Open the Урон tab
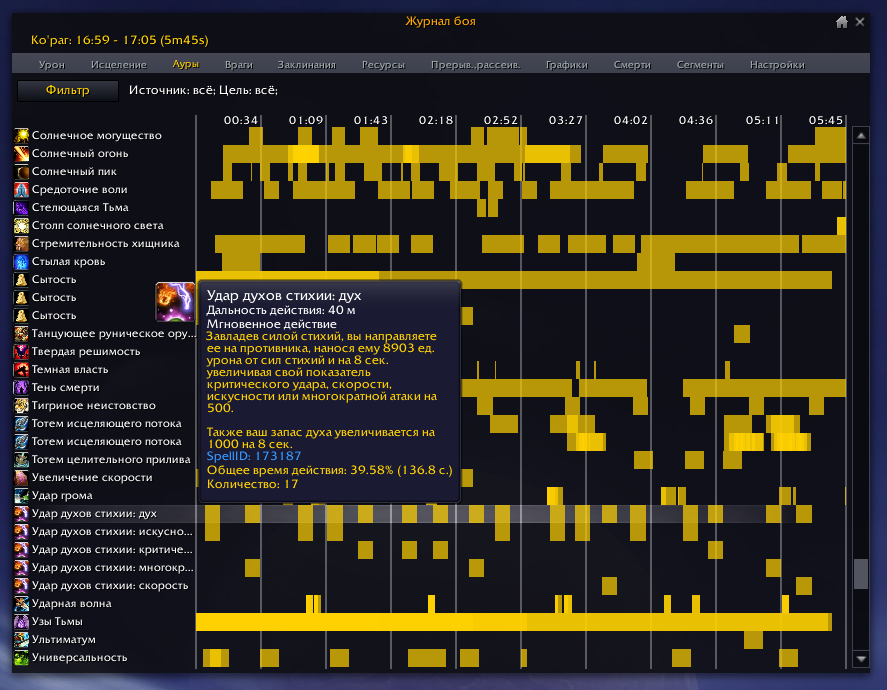The width and height of the screenshot is (887, 690). 52,65
